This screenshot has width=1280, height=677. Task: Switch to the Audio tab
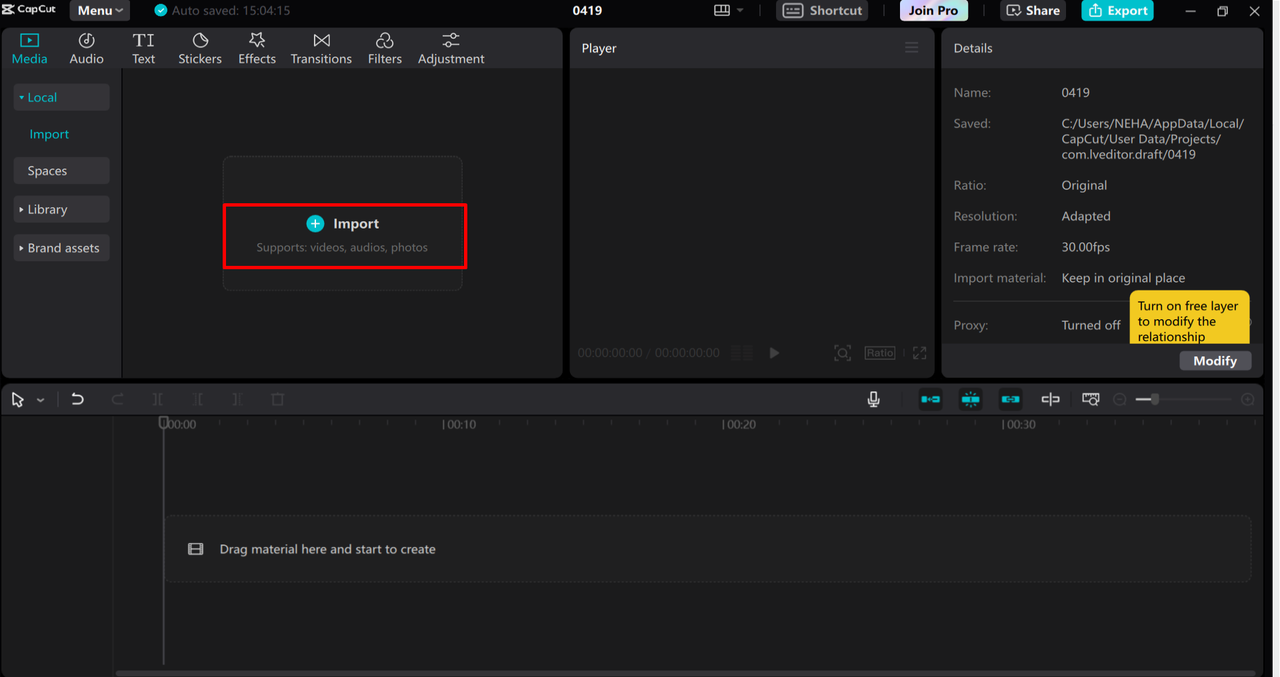(x=86, y=48)
